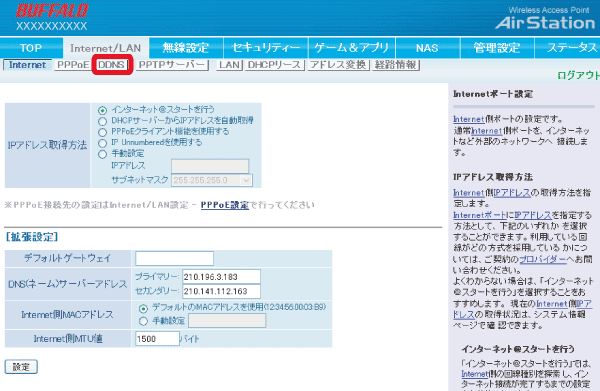Click the 設定 apply button
Viewport: 600px width, 391px height.
tap(21, 367)
